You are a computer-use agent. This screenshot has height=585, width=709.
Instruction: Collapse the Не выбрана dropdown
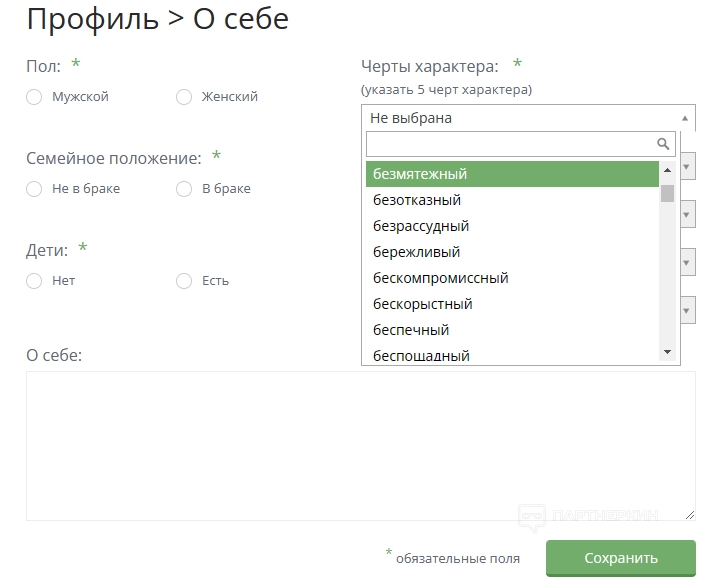[528, 118]
